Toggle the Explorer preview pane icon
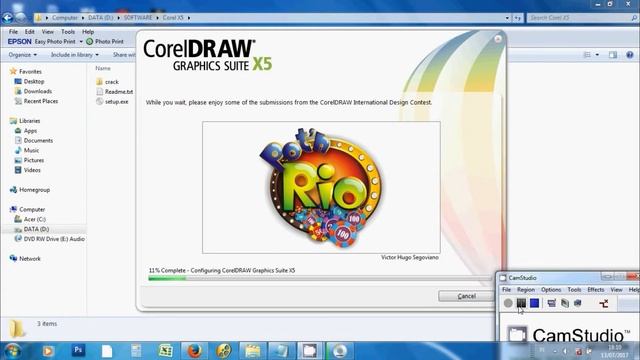The height and width of the screenshot is (360, 640). point(613,55)
